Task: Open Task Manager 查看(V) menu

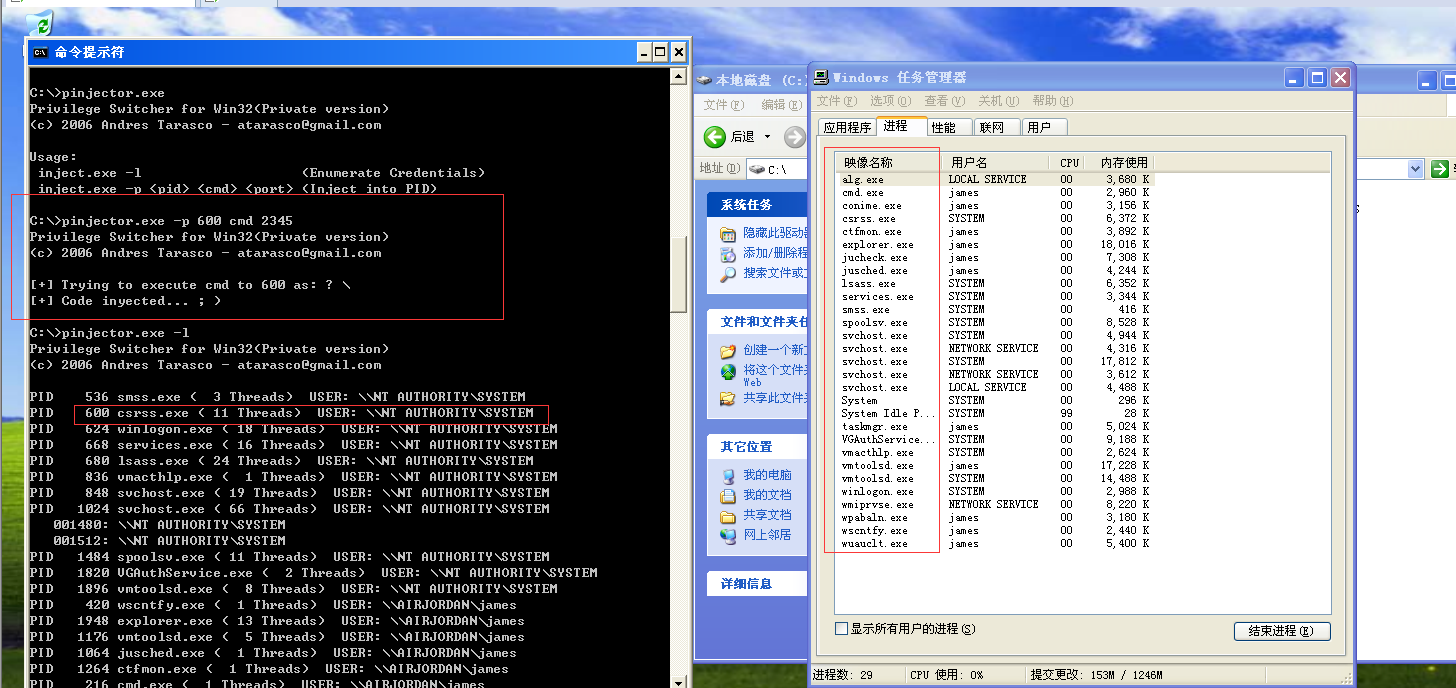Action: click(944, 101)
